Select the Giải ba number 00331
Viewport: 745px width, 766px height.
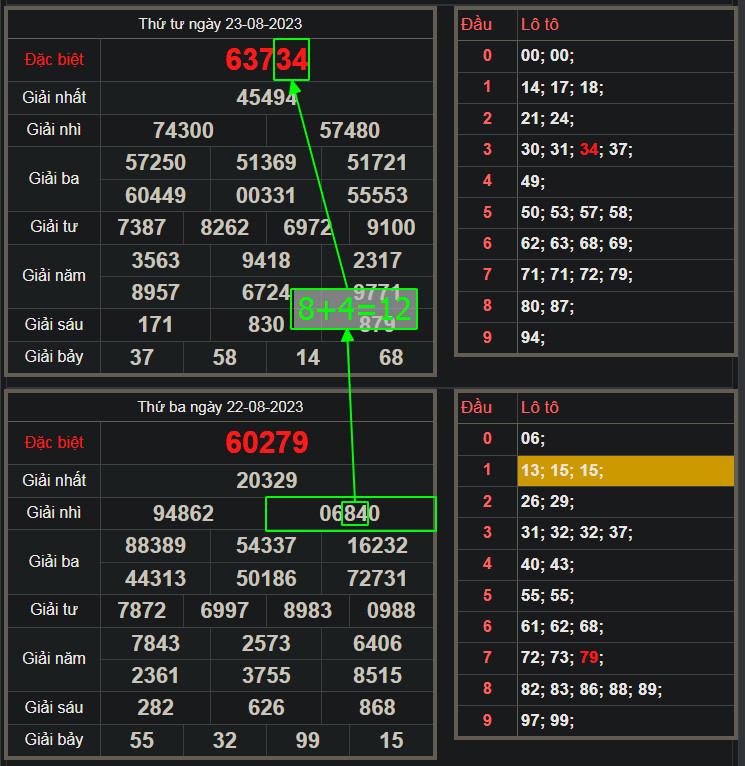(x=266, y=196)
